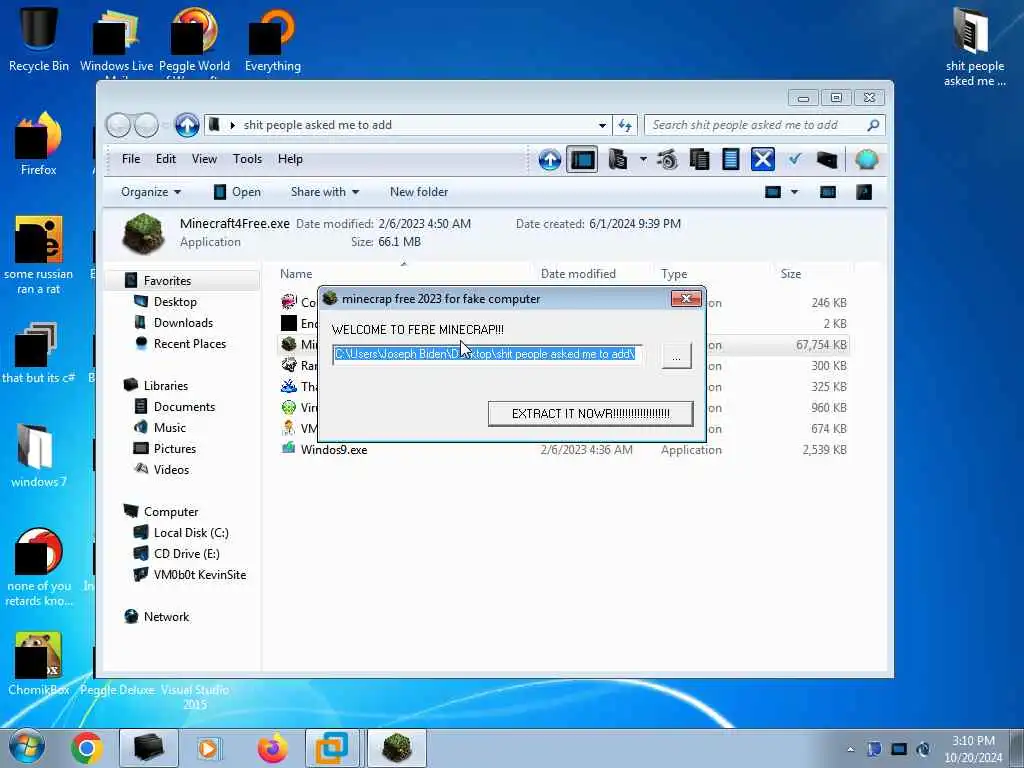Click the Explorer search box
1024x768 pixels.
[x=764, y=125]
